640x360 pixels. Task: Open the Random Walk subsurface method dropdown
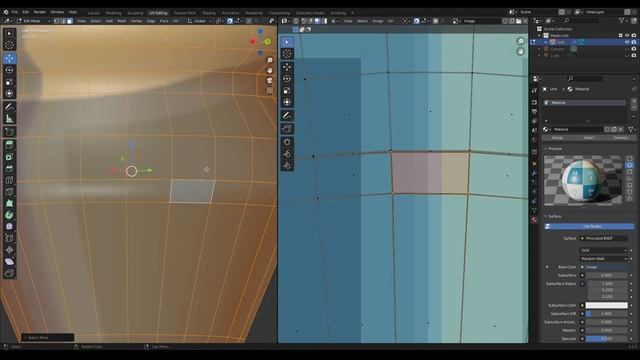604,258
